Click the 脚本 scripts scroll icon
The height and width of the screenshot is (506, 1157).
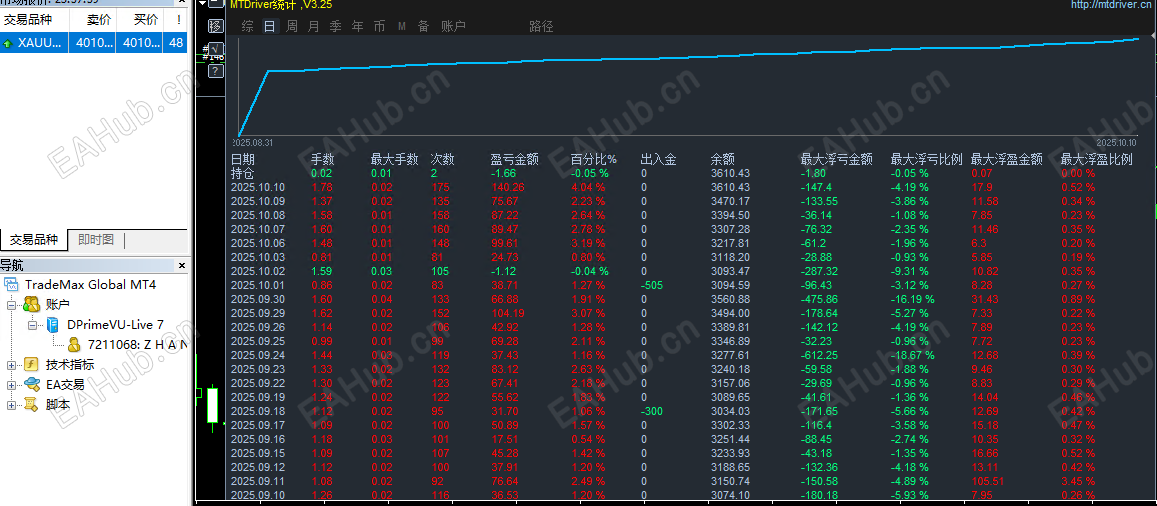click(31, 404)
